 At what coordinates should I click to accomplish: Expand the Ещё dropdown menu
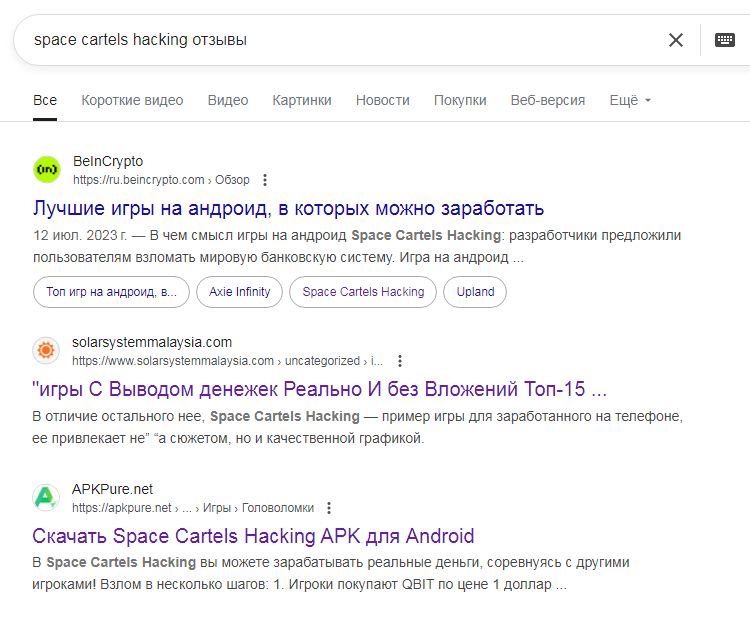(x=630, y=100)
